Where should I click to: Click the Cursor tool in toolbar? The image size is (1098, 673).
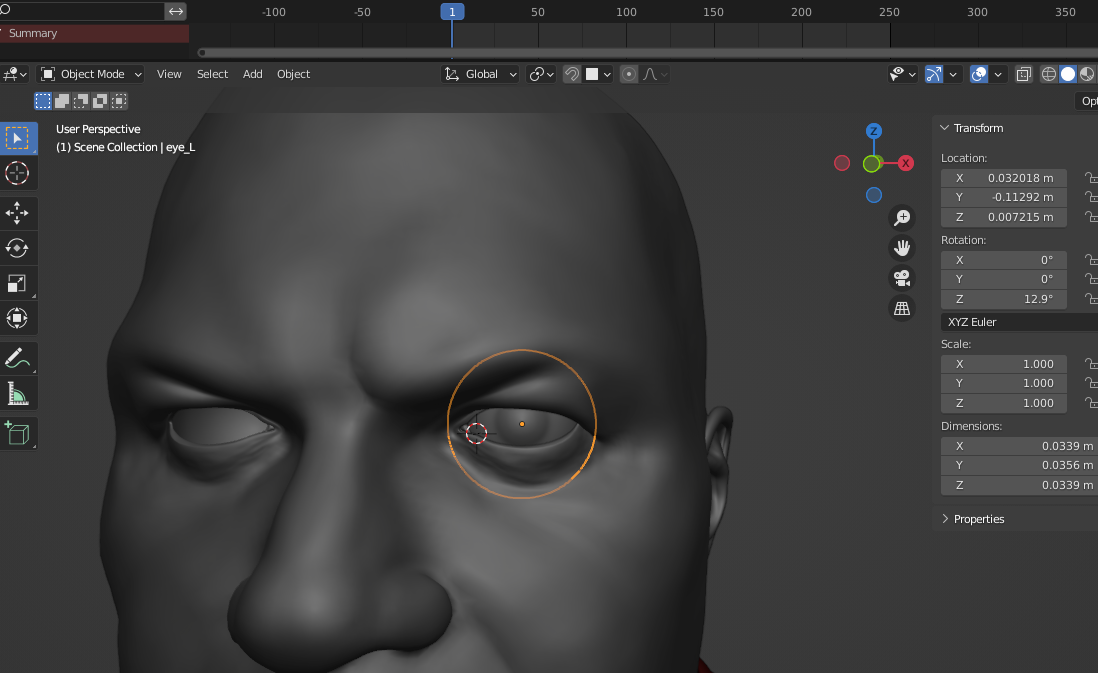pos(17,173)
